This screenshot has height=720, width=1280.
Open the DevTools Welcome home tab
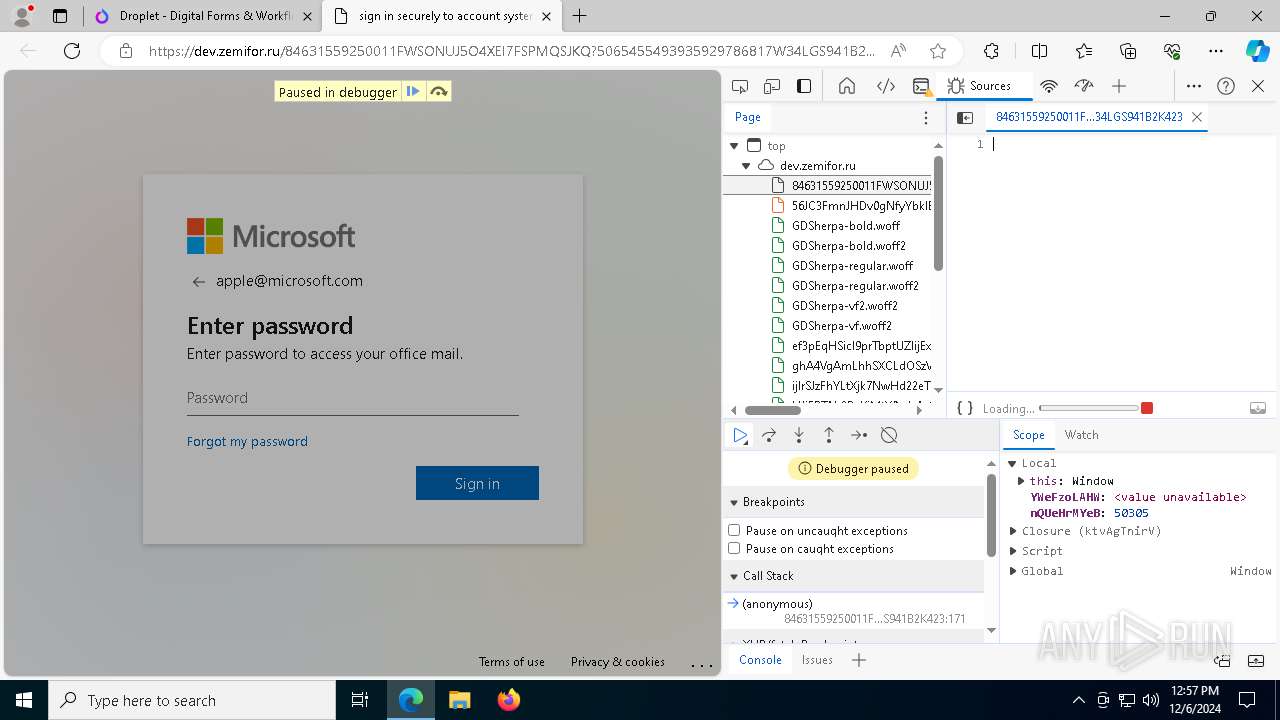click(x=847, y=86)
